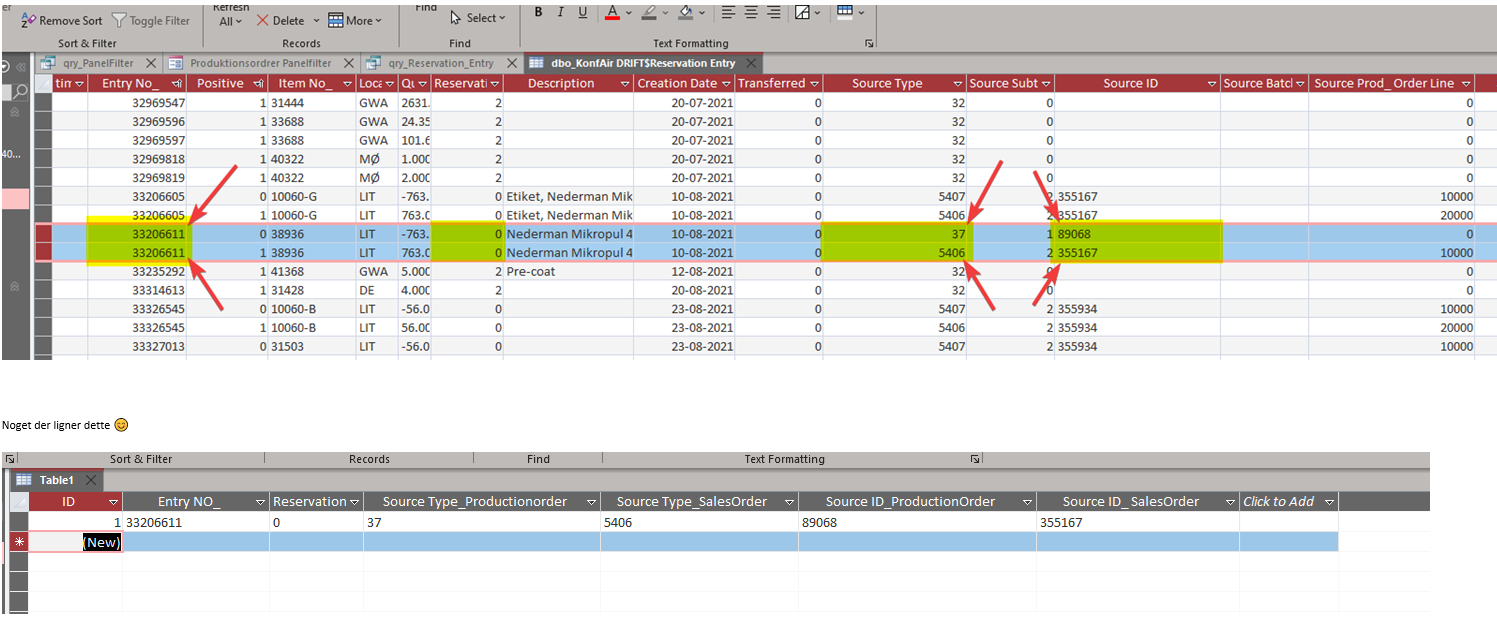Click the Click to Add column header
This screenshot has height=630, width=1497.
click(1288, 502)
